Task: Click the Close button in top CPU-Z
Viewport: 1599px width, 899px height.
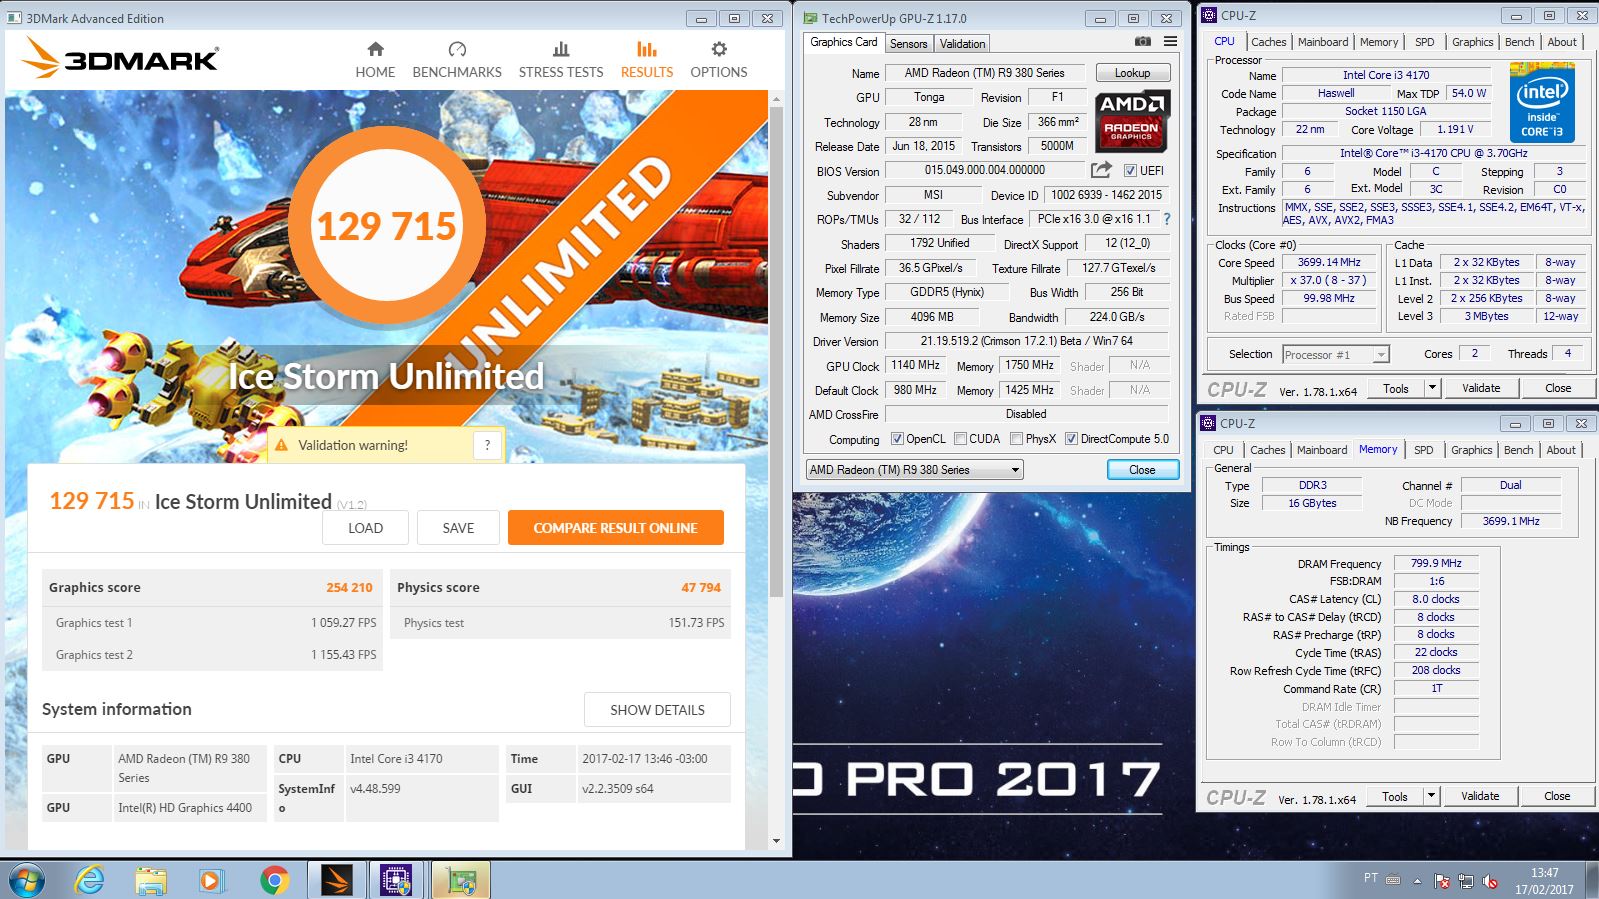Action: [x=1558, y=388]
